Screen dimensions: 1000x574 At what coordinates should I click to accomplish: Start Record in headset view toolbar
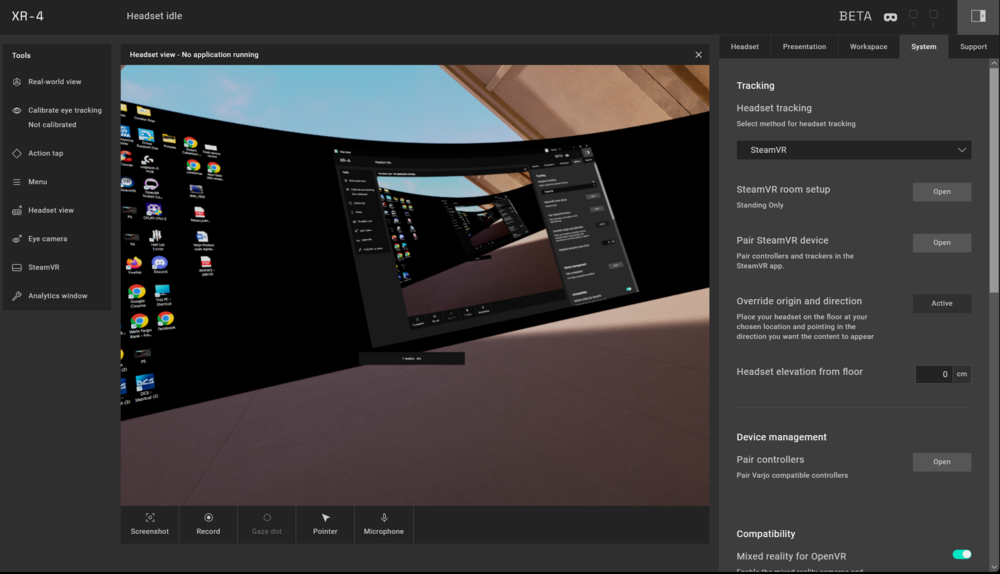coord(208,524)
